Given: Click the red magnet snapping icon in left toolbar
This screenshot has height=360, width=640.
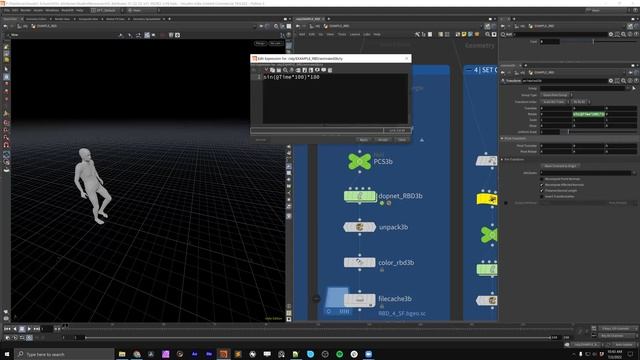Looking at the screenshot, I should 6,144.
